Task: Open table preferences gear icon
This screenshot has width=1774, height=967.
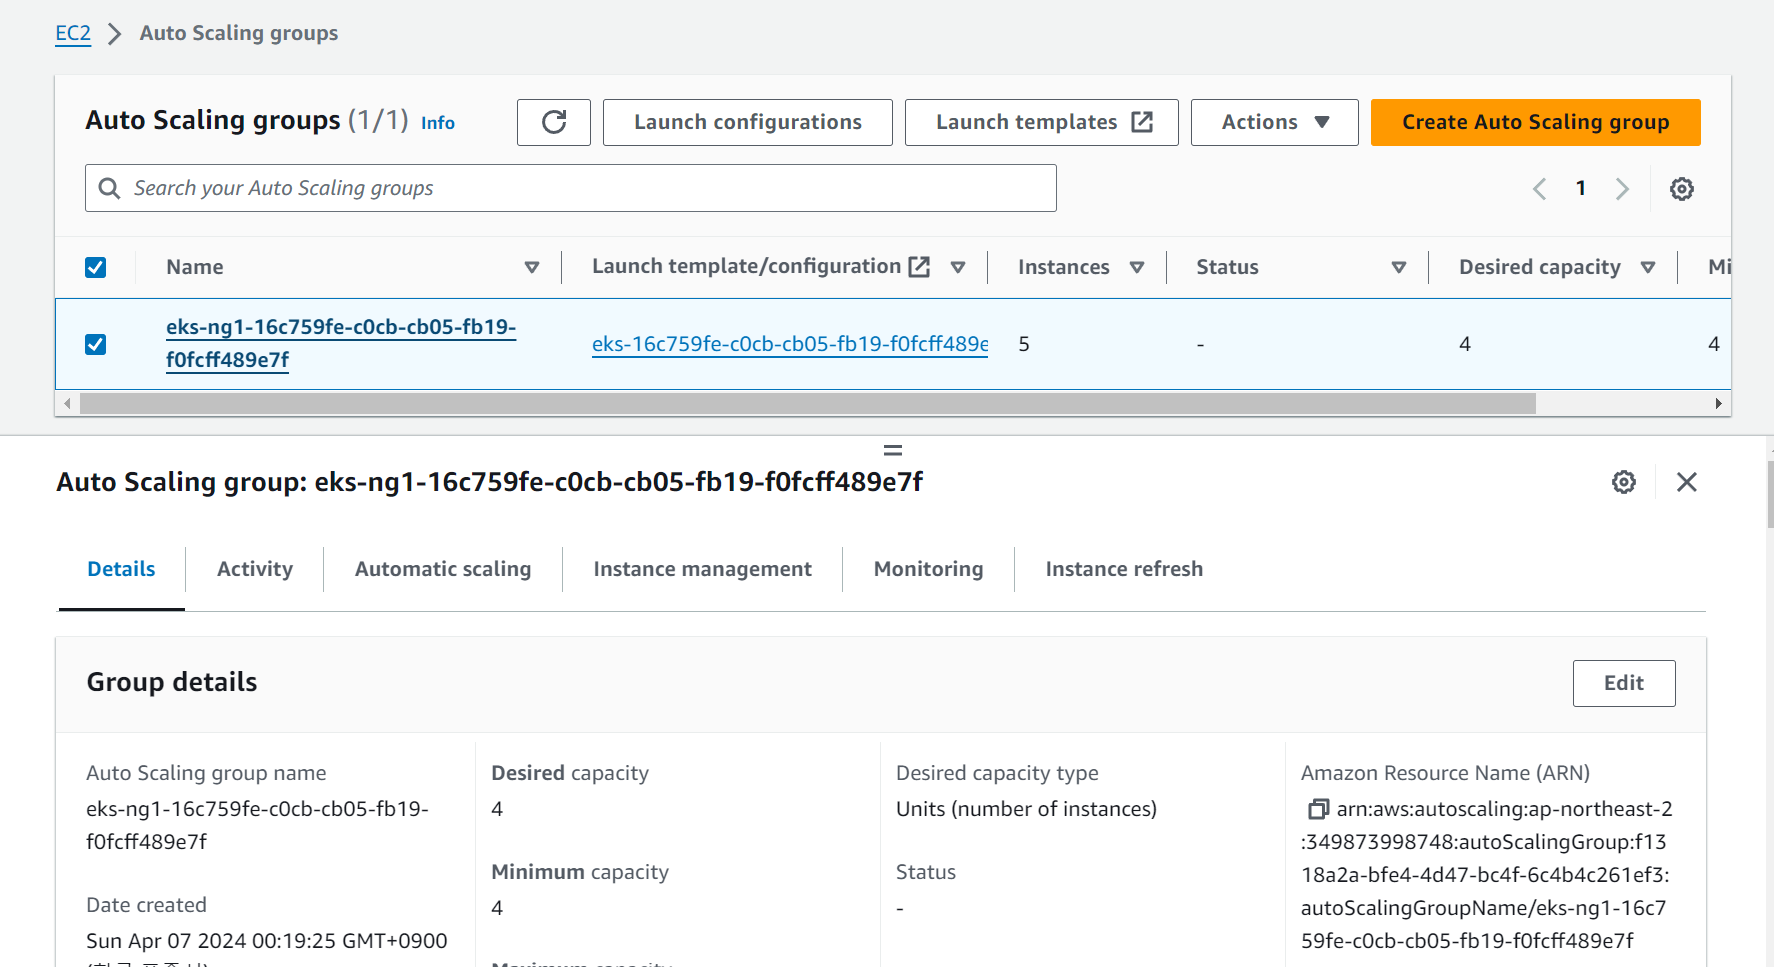Action: 1682,189
